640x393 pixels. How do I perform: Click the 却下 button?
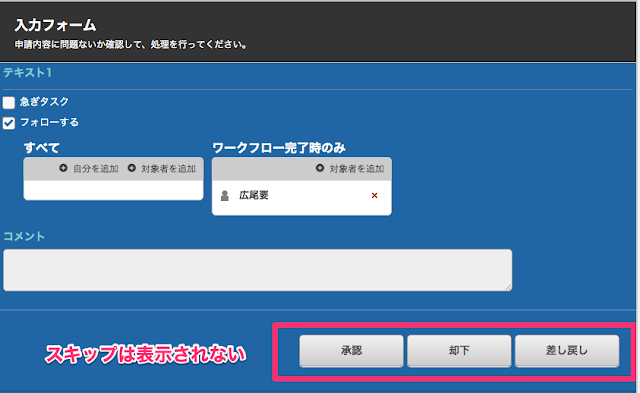(459, 351)
